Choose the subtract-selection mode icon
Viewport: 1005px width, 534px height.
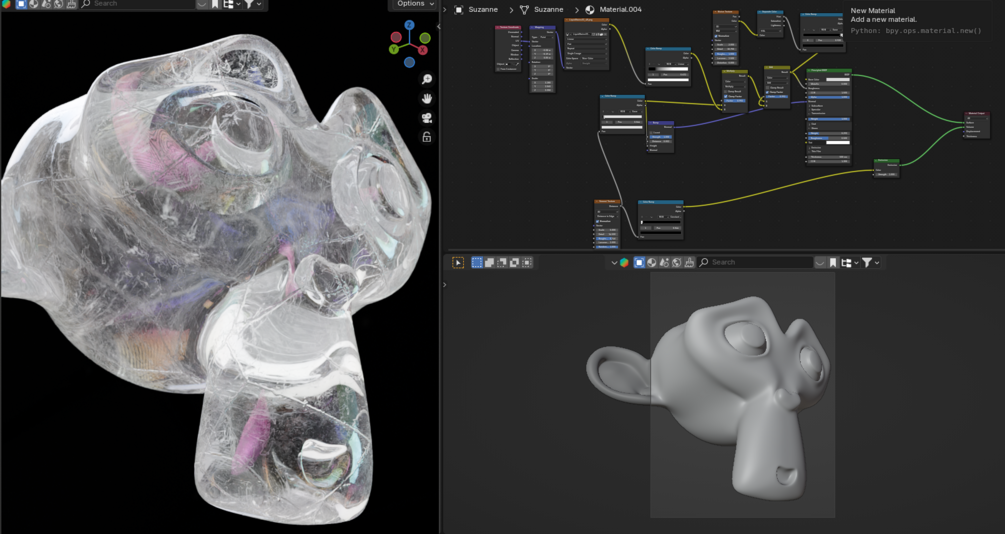point(502,262)
